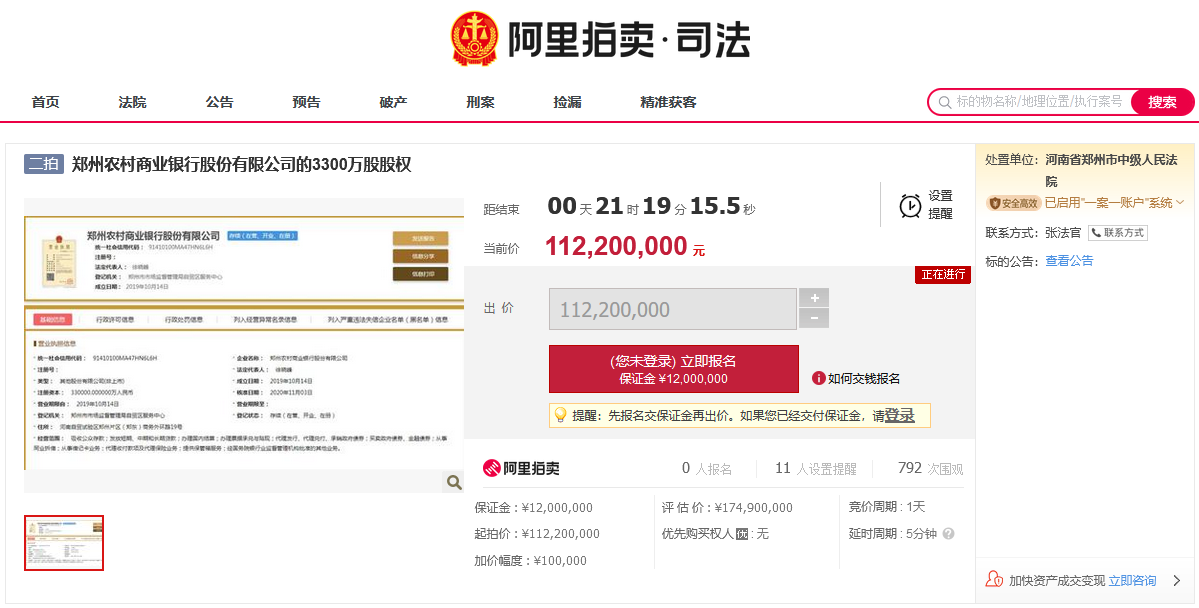Click the magnifier zoom icon on image
The image size is (1199, 608).
click(x=454, y=482)
